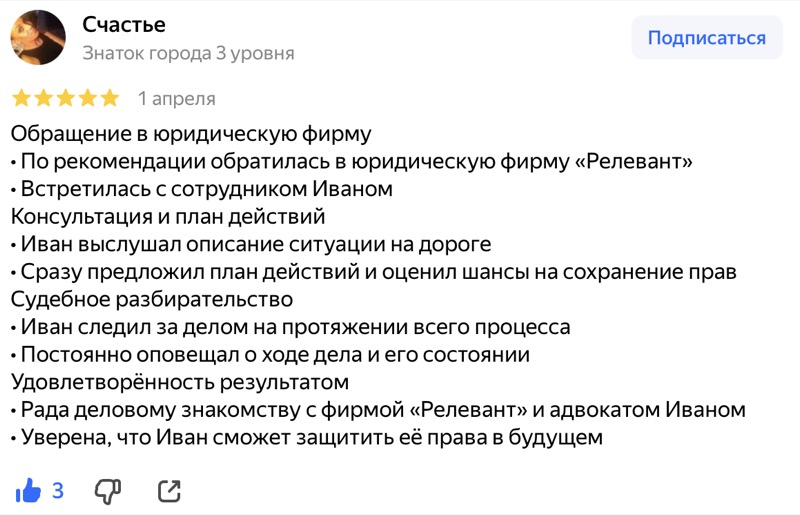Click the heading Удовлетворённость результатом
Viewport: 800px width, 515px height.
click(180, 382)
